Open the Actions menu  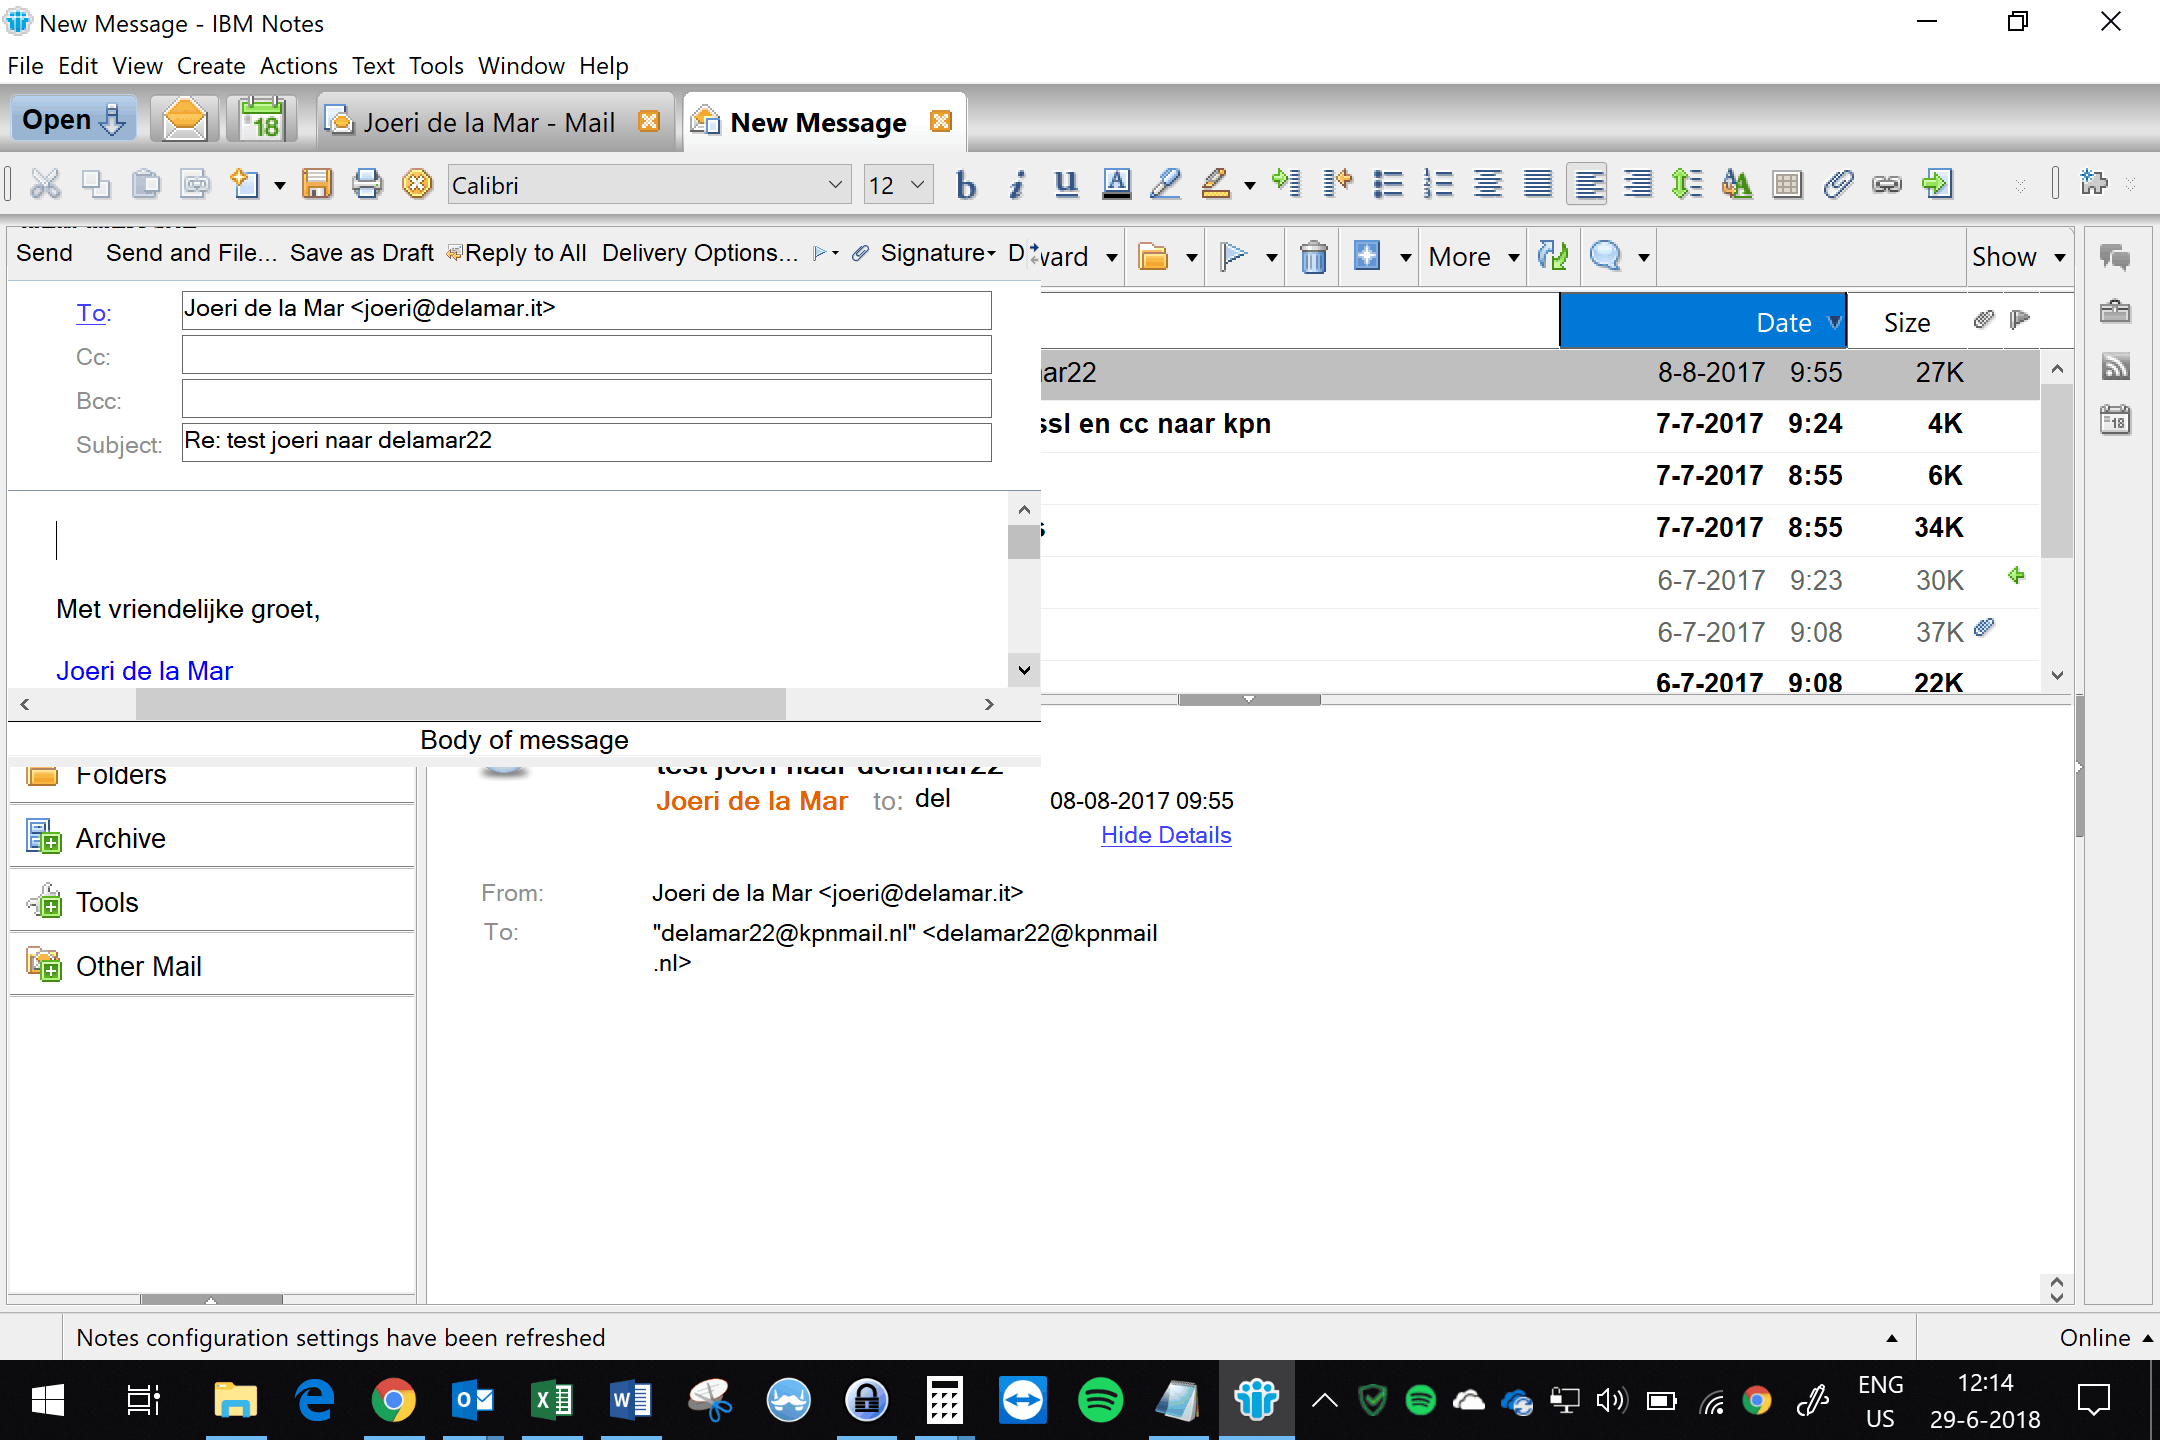pyautogui.click(x=298, y=66)
